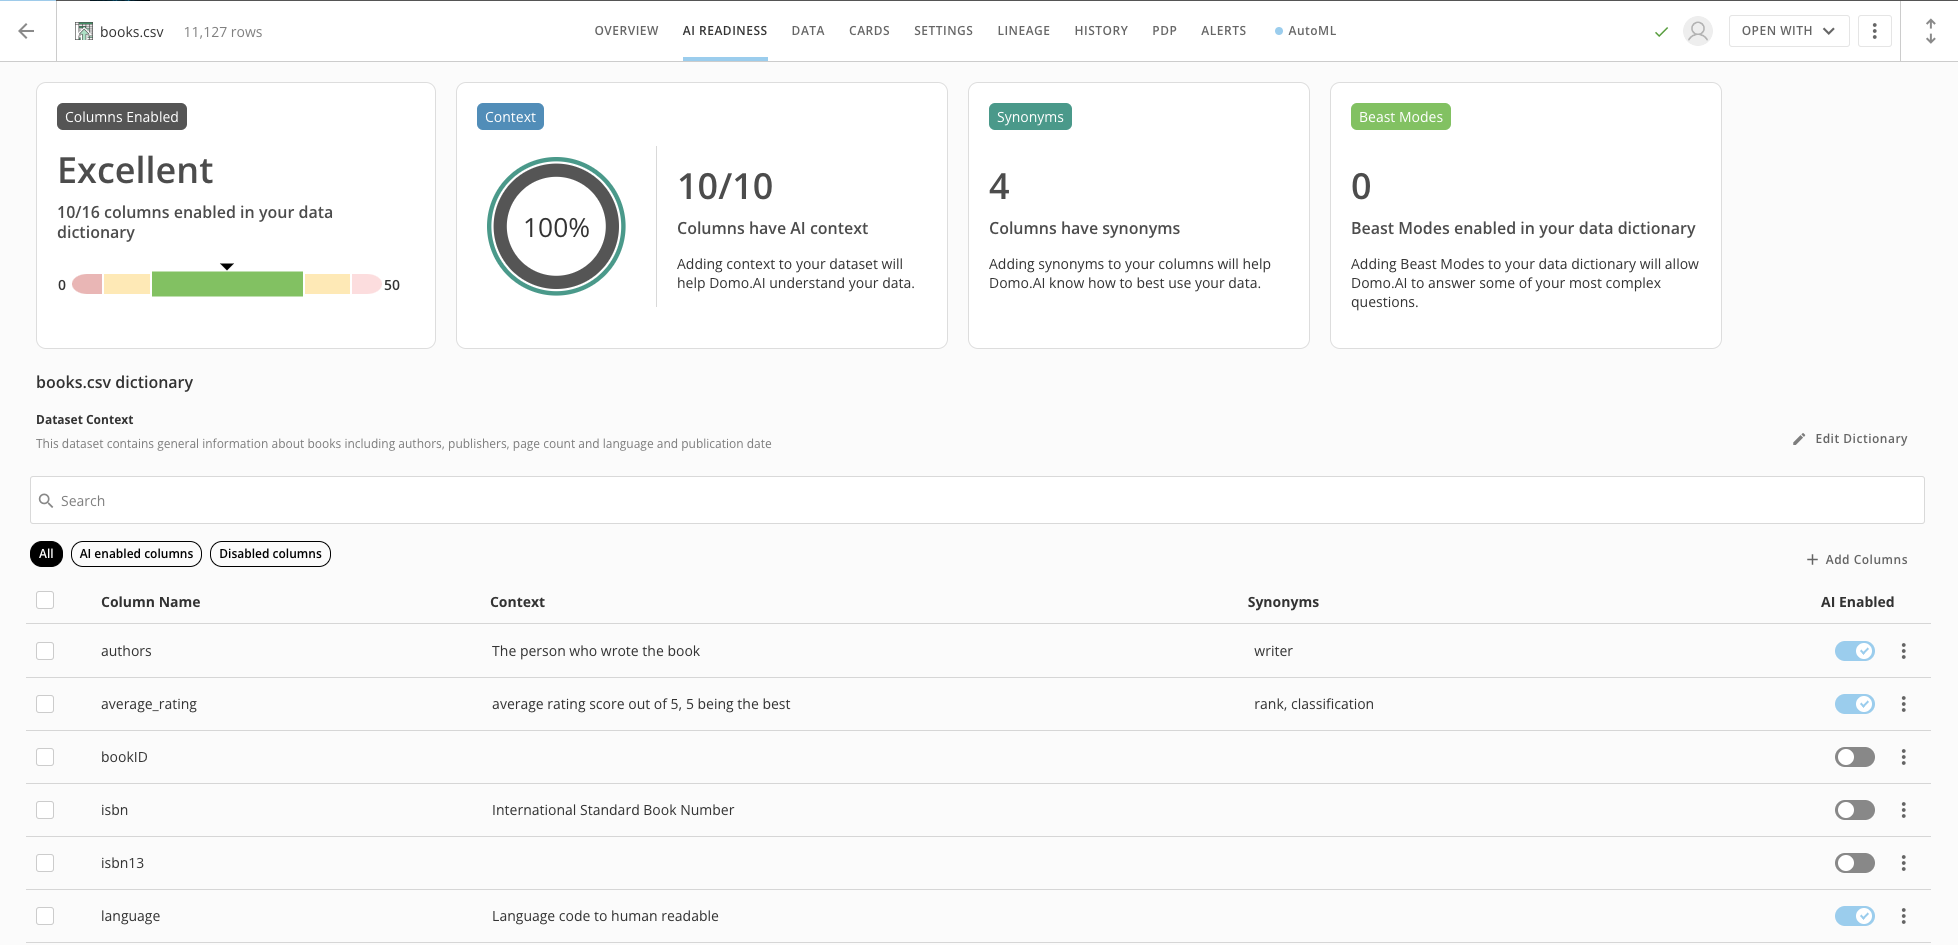
Task: Open more options for average_rating row
Action: tap(1903, 704)
